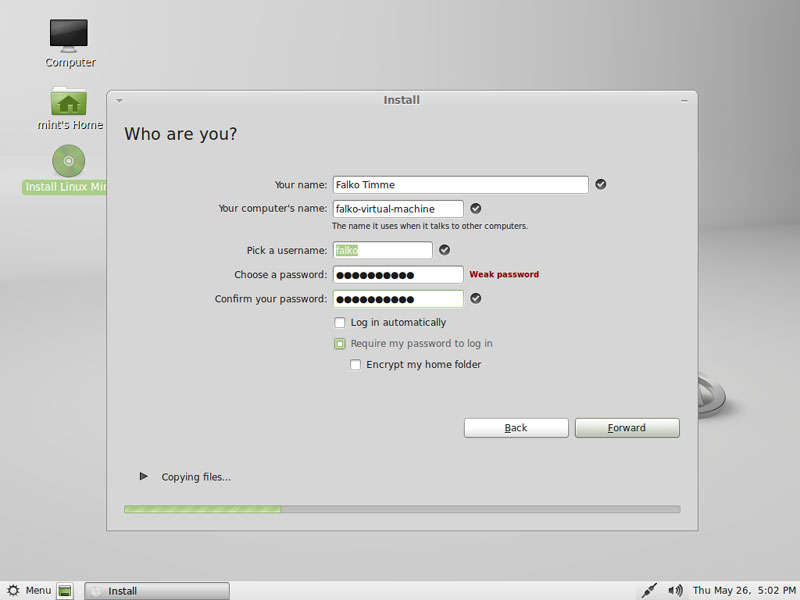Select the Install Linux Mint disc icon
The height and width of the screenshot is (600, 800).
coord(68,161)
